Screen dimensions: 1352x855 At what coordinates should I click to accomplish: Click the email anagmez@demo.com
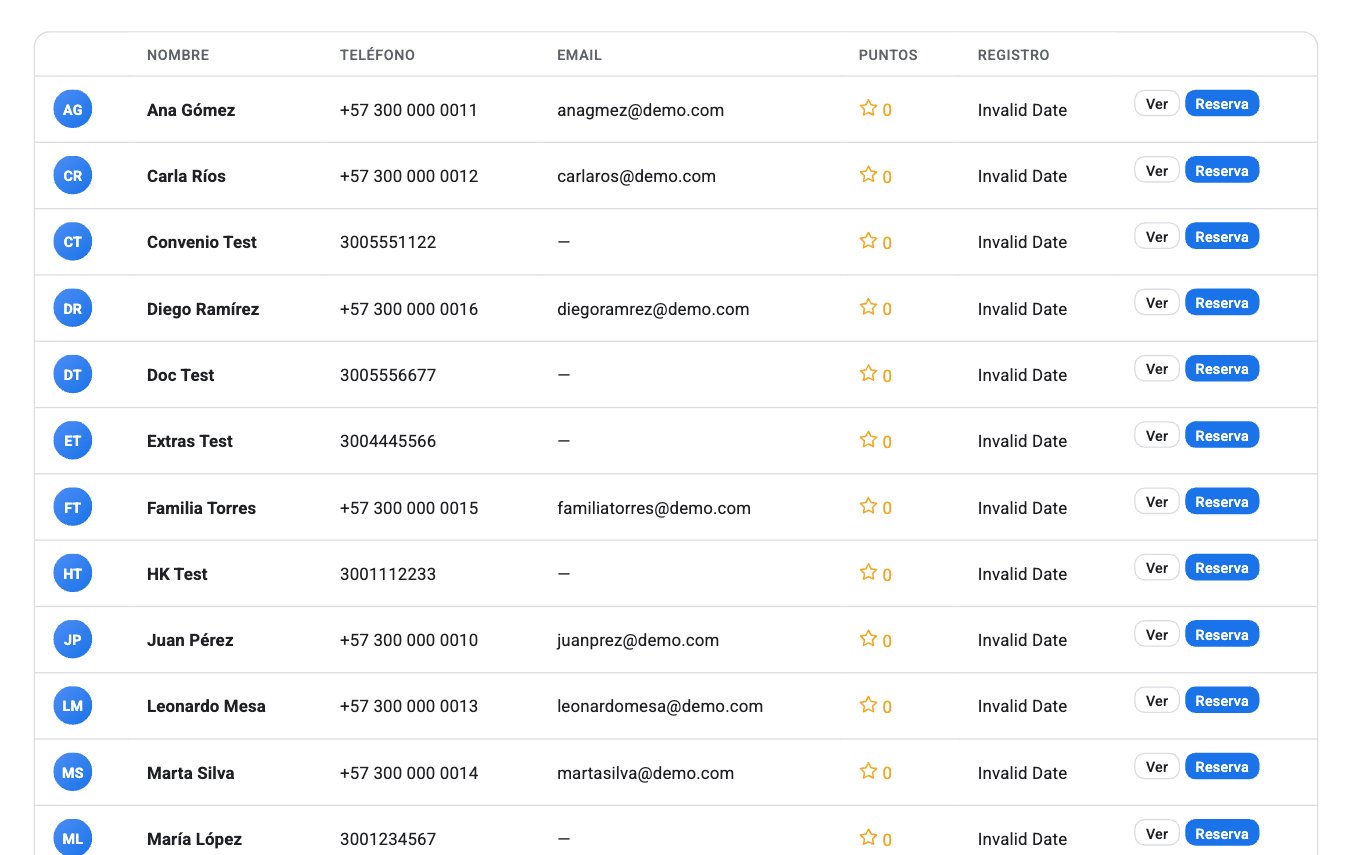(640, 110)
